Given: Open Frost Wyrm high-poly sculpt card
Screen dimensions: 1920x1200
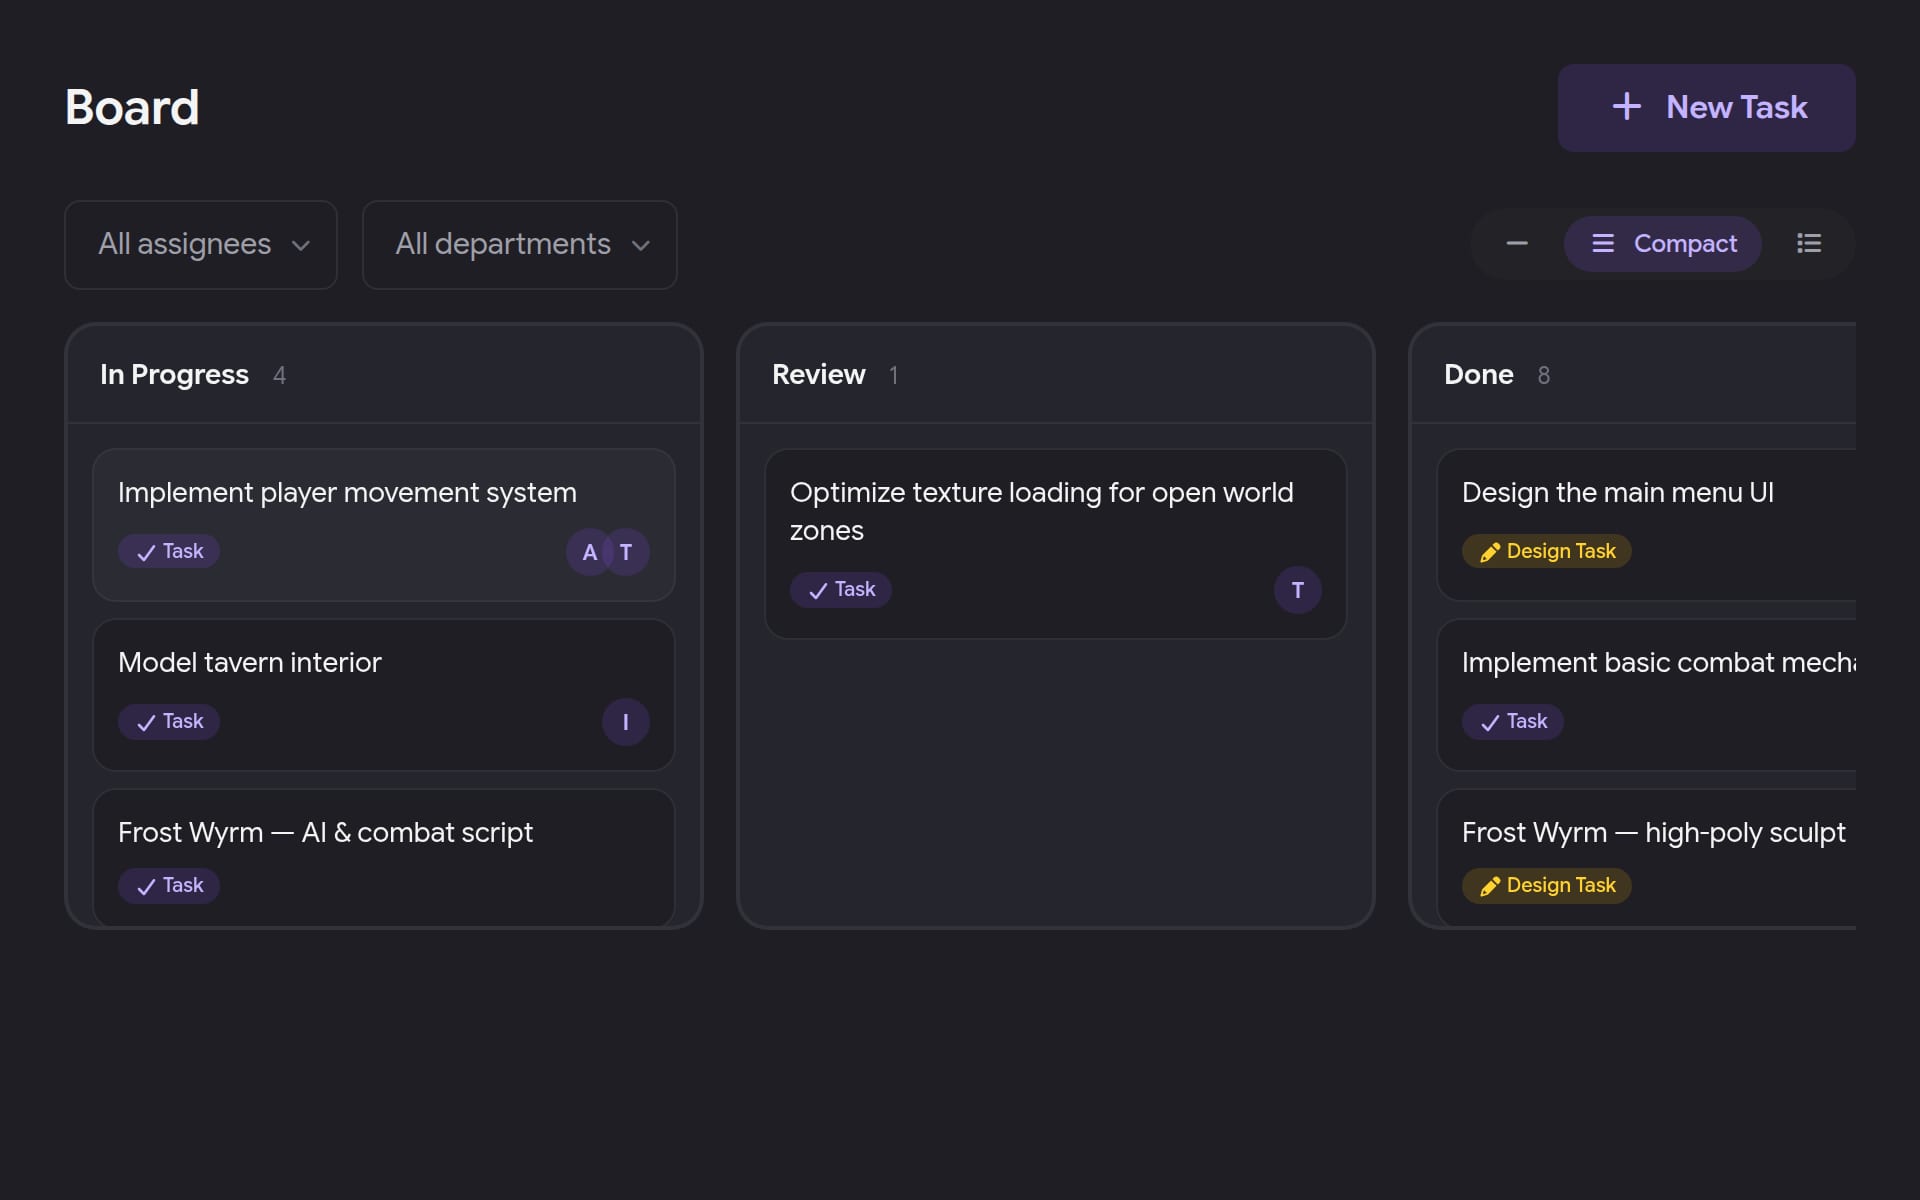Looking at the screenshot, I should coord(1647,858).
